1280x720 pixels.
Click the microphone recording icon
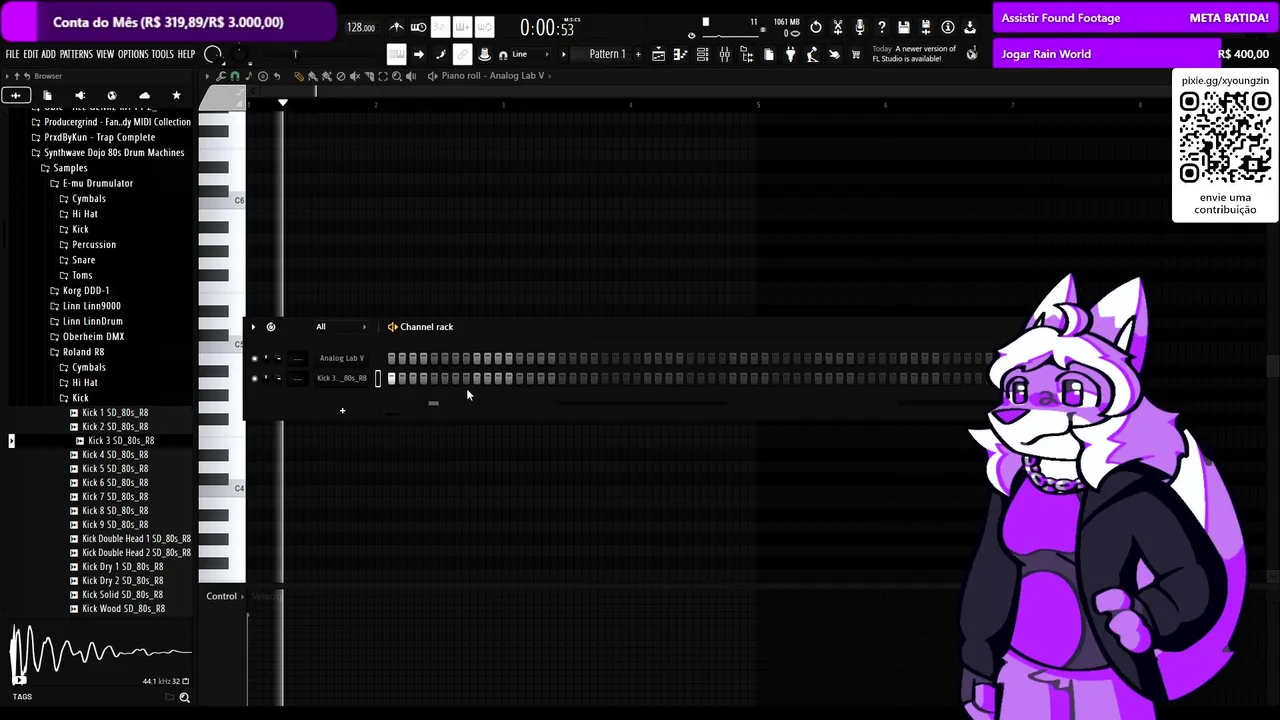pyautogui.click(x=860, y=27)
